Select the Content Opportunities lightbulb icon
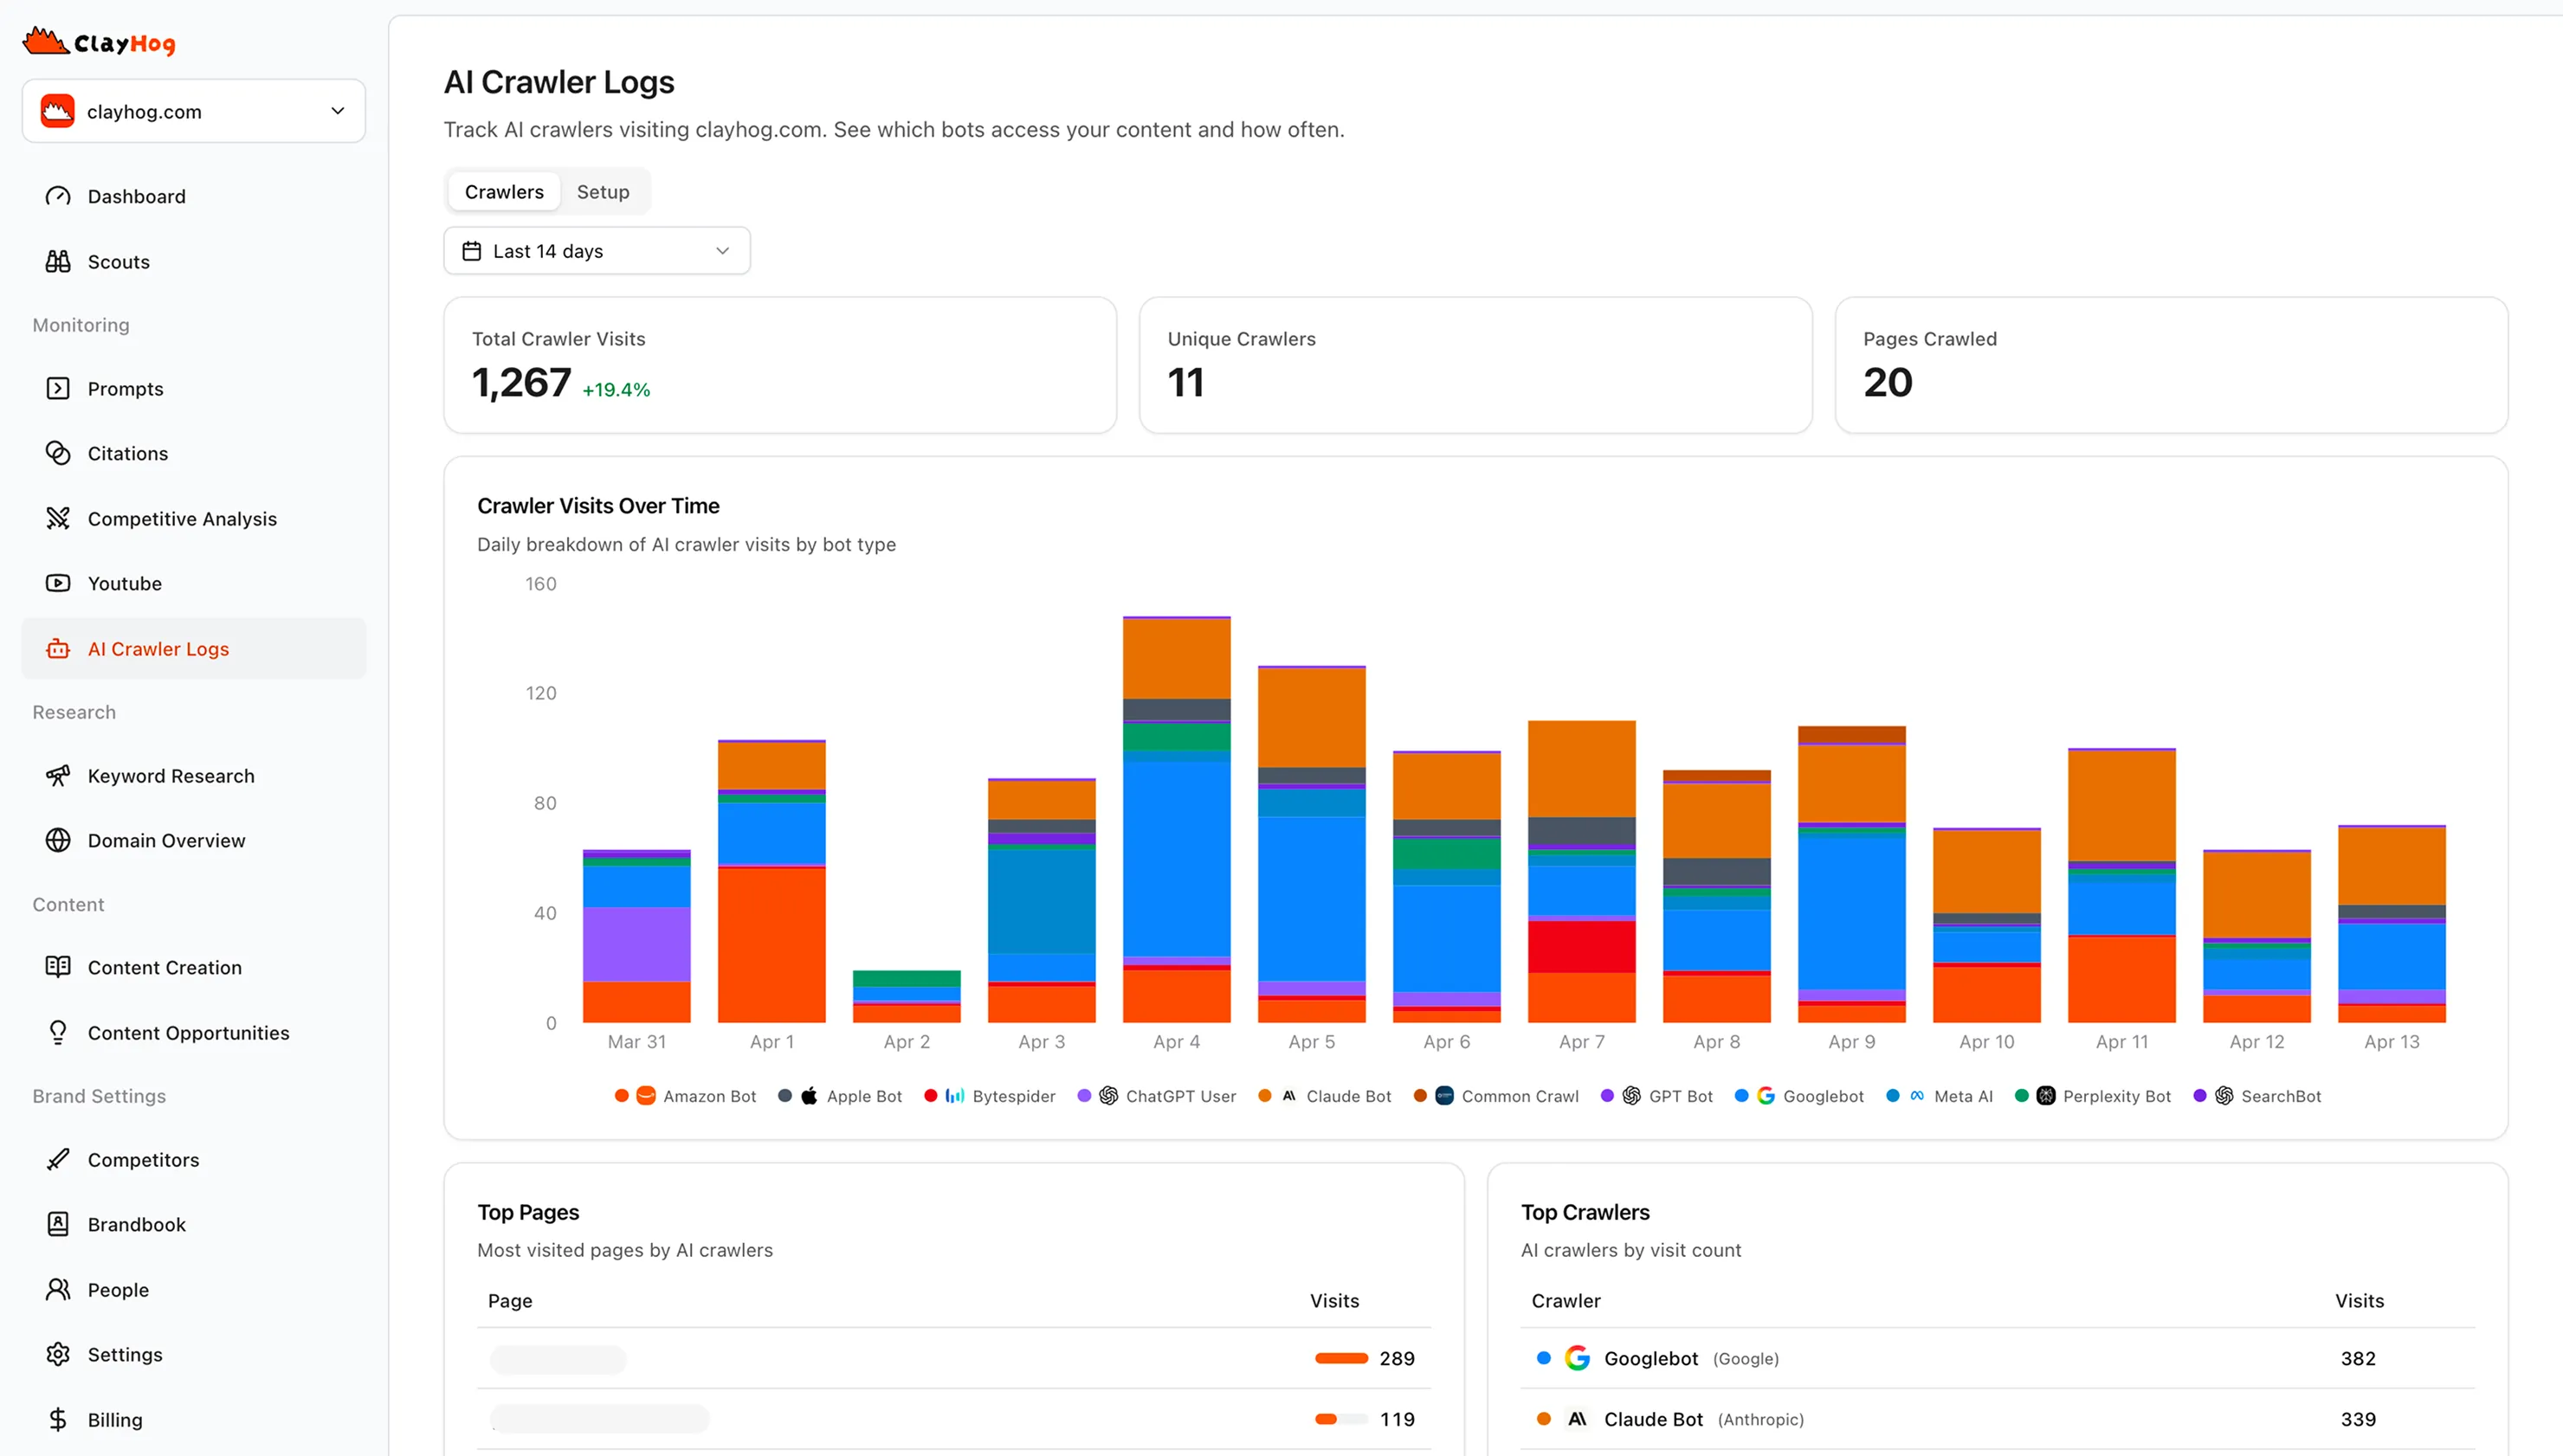The height and width of the screenshot is (1456, 2563). coord(58,1032)
